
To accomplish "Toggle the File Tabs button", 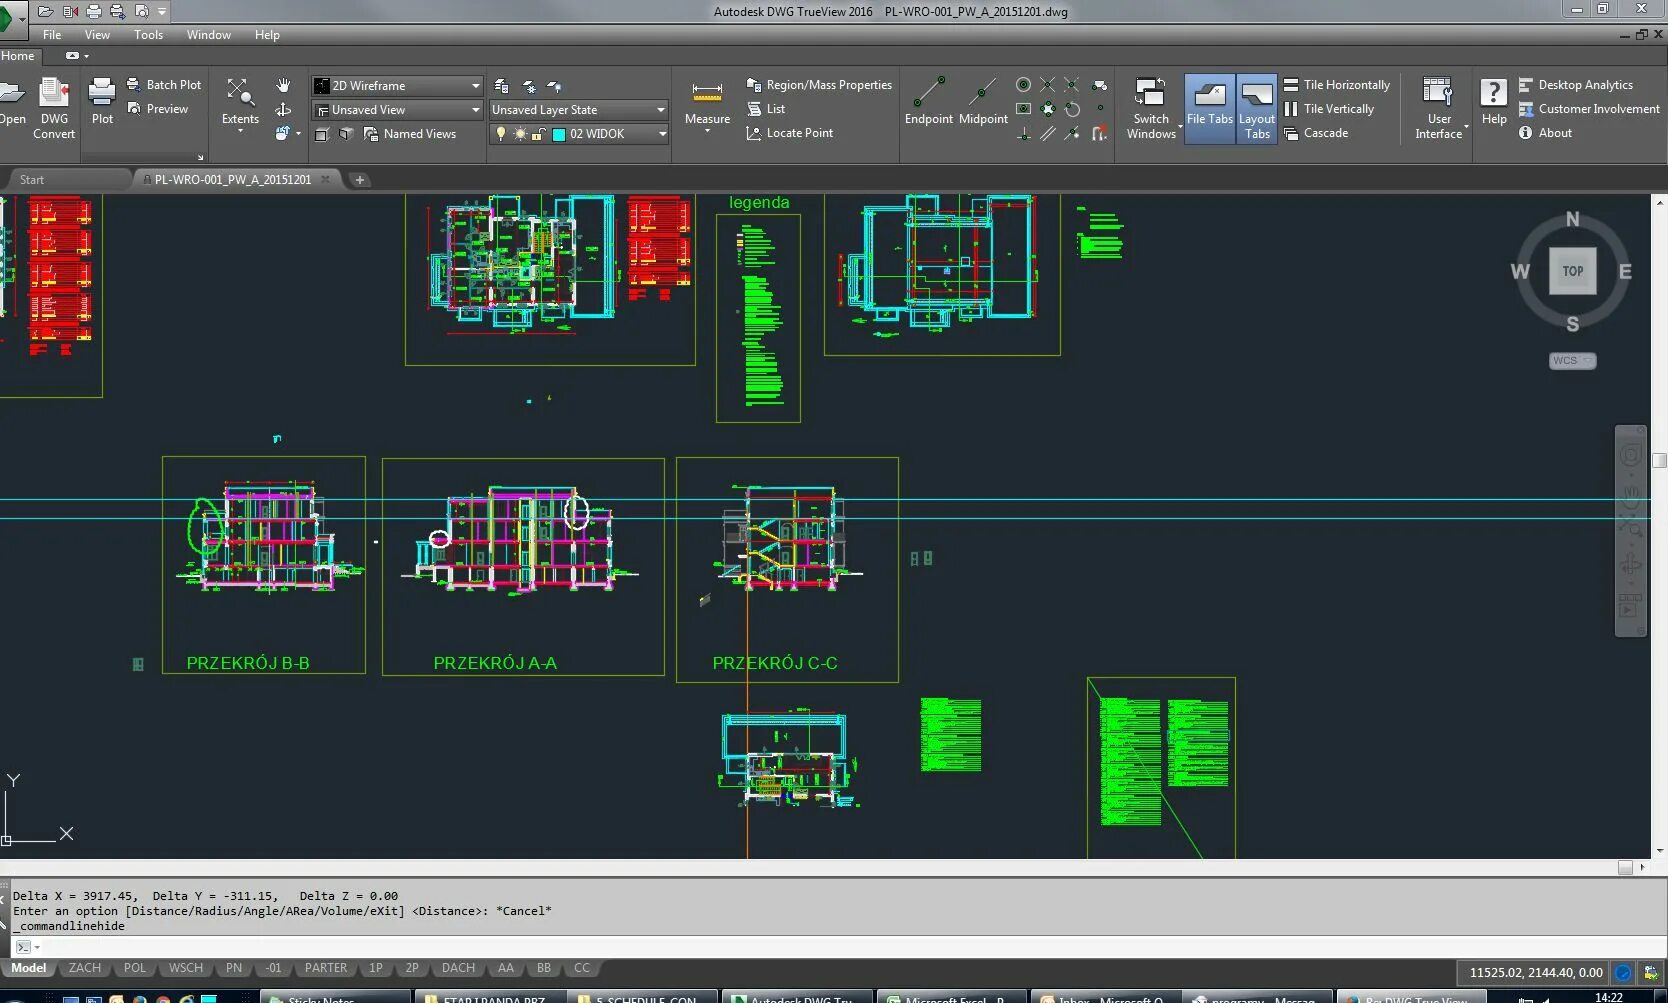I will coord(1210,108).
